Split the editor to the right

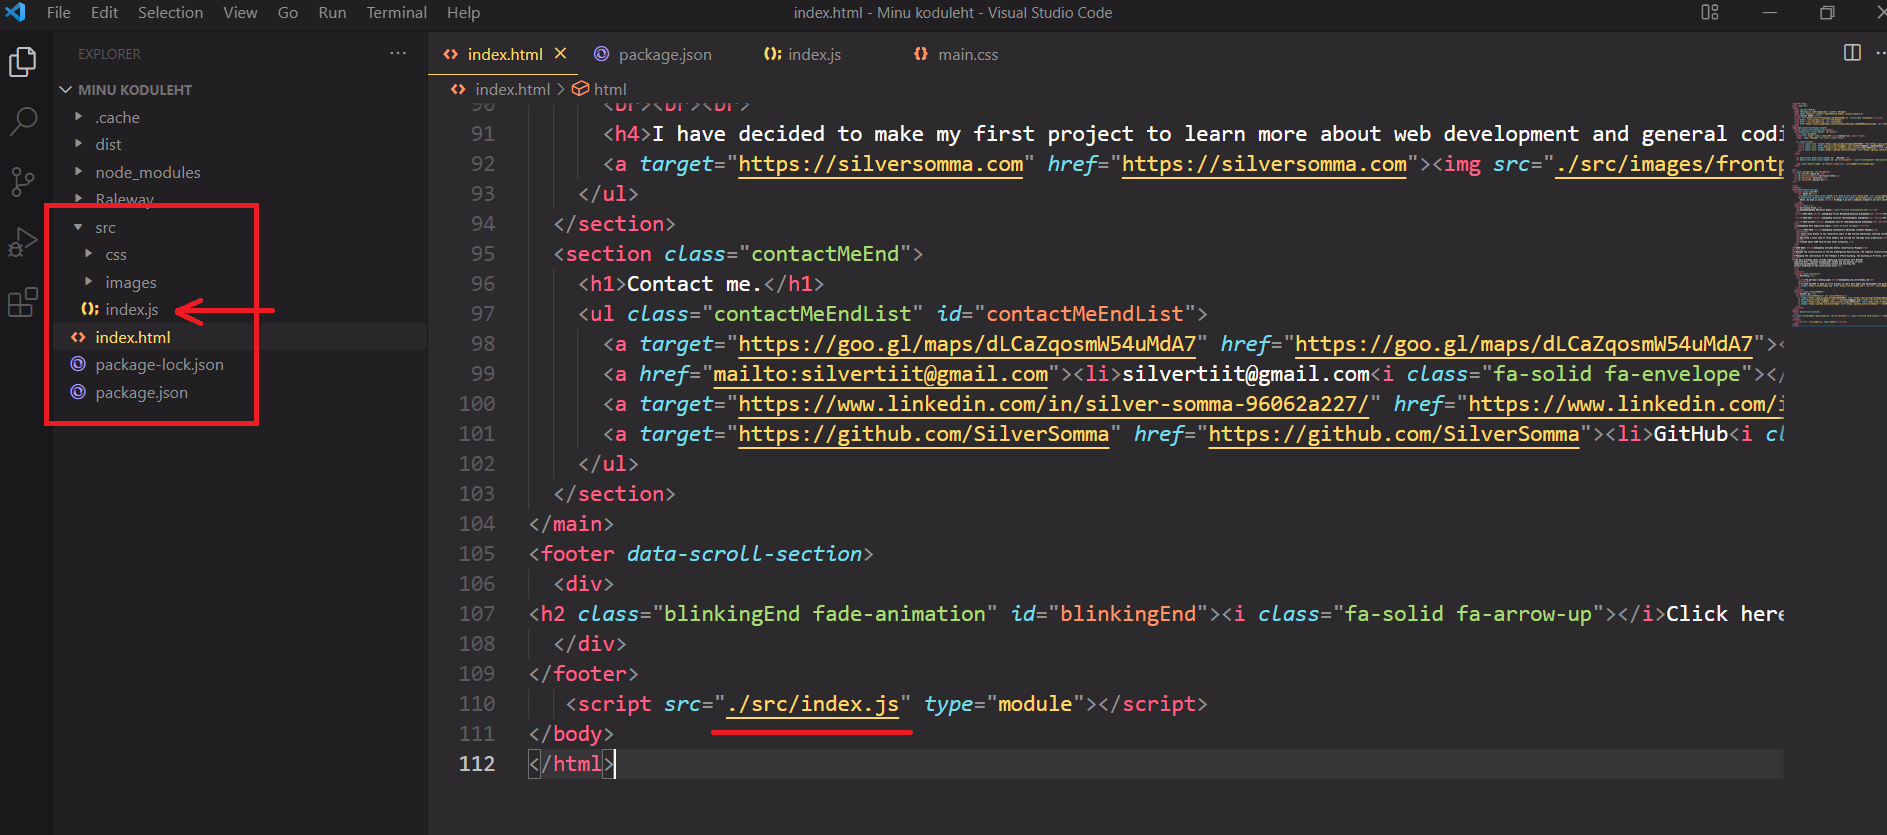pyautogui.click(x=1852, y=53)
